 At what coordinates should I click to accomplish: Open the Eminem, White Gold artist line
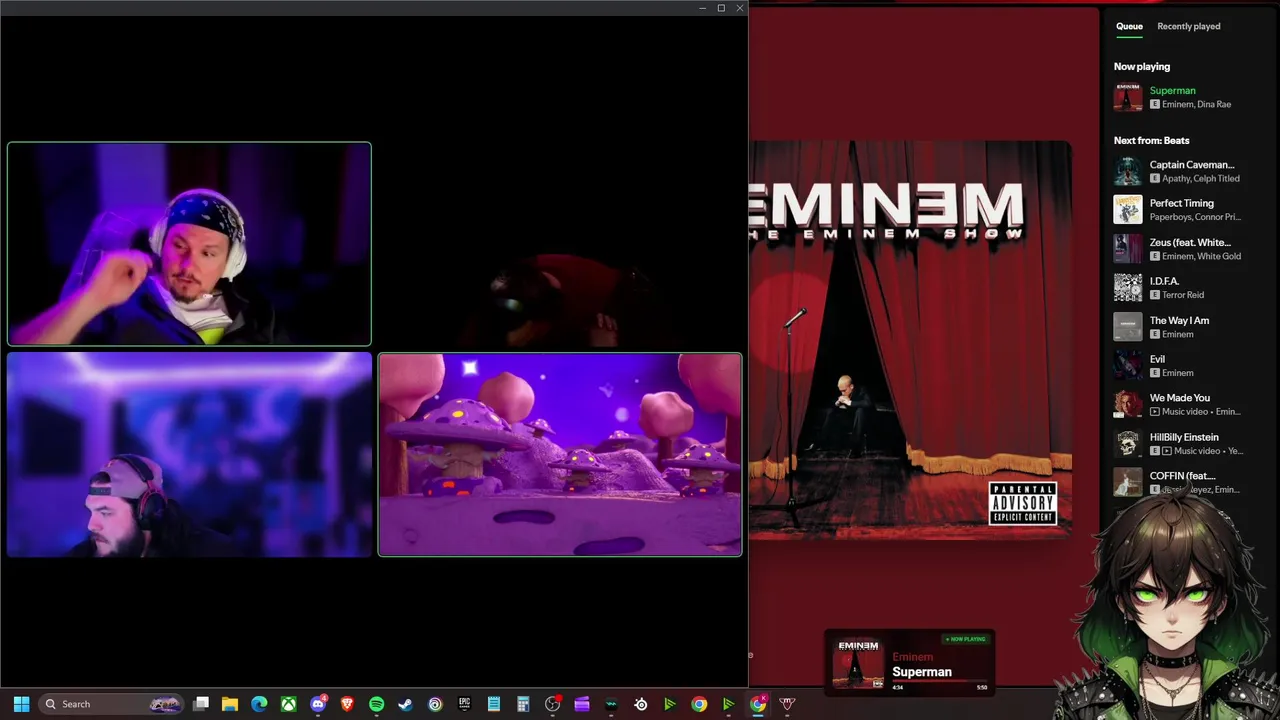(x=1201, y=256)
